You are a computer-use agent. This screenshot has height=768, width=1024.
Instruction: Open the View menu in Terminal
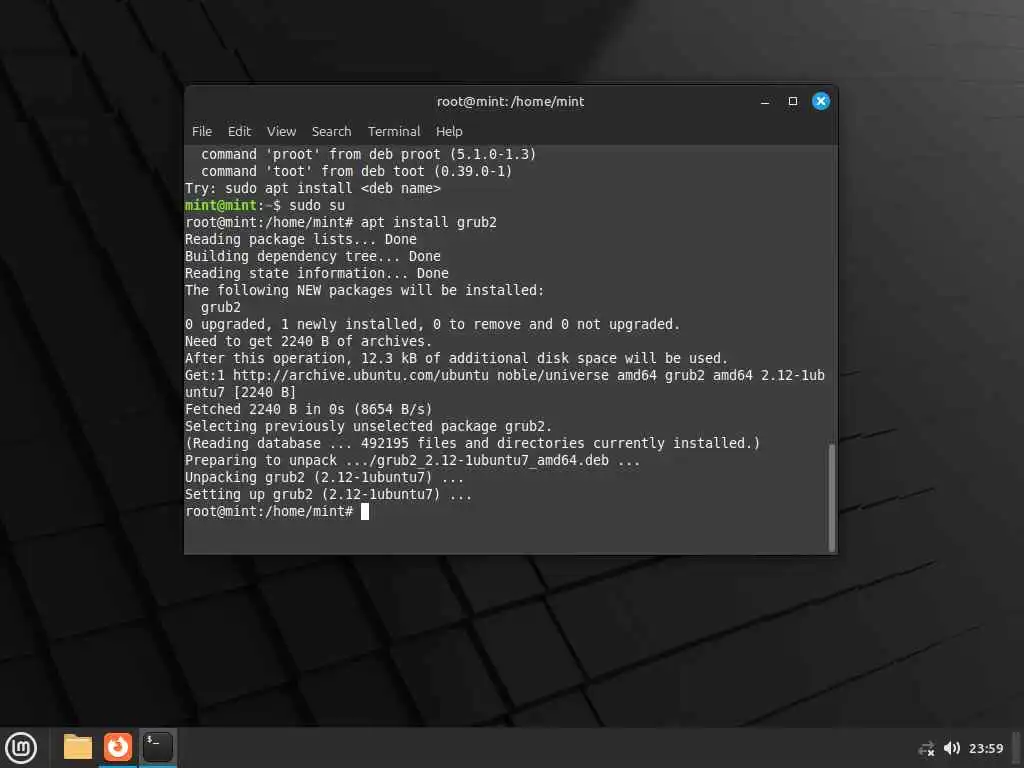tap(281, 131)
